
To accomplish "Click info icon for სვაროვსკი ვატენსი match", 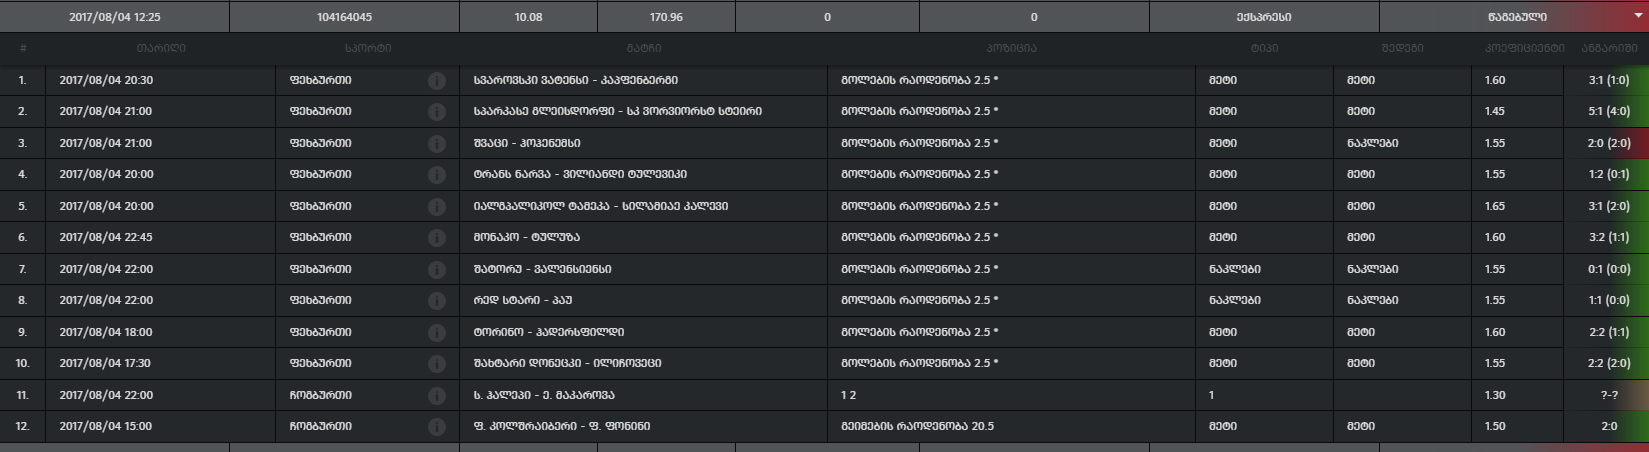I will 437,81.
